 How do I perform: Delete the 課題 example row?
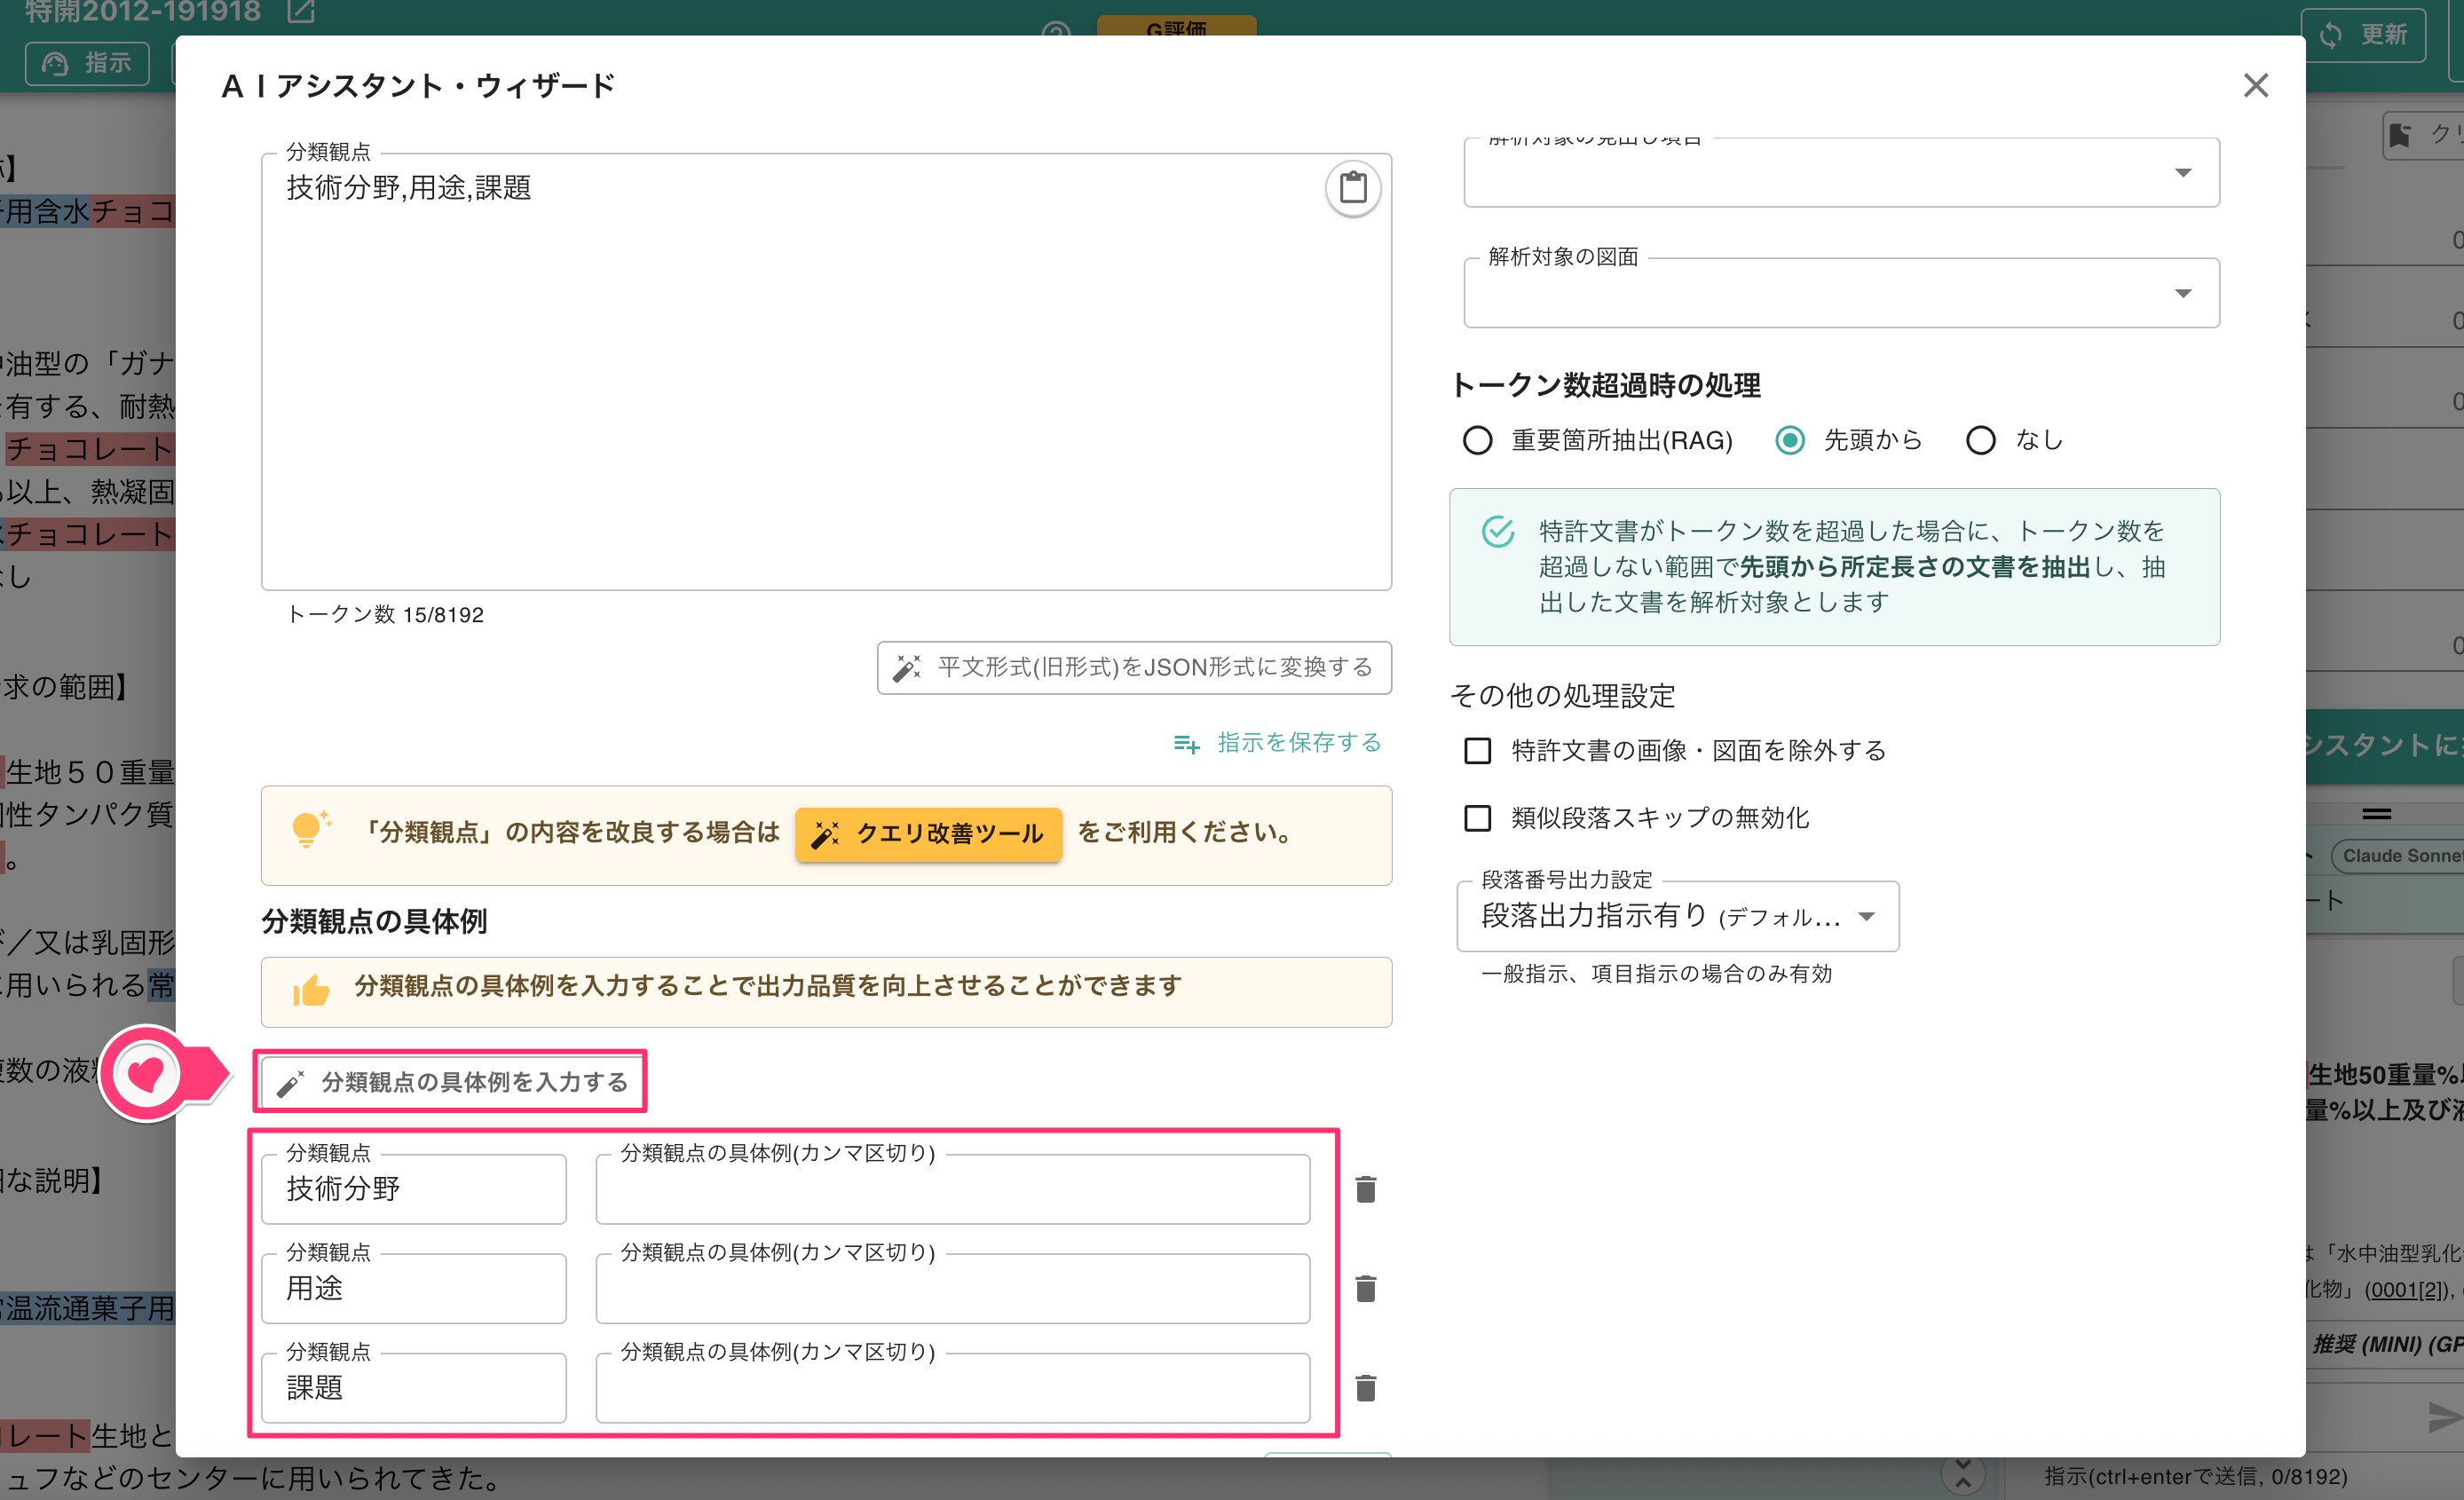click(1365, 1387)
